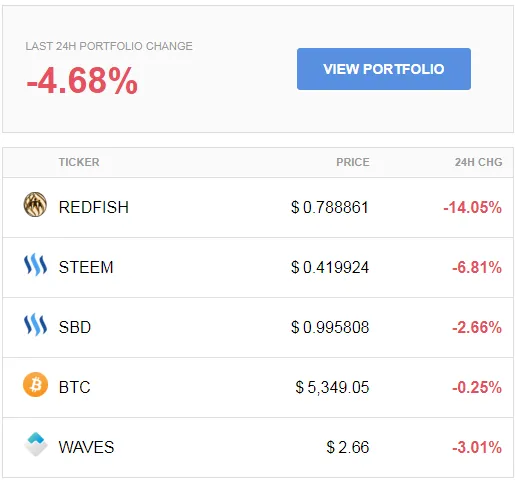Click the STEEM logo icon
Screen dimensions: 515x484
pyautogui.click(x=35, y=265)
